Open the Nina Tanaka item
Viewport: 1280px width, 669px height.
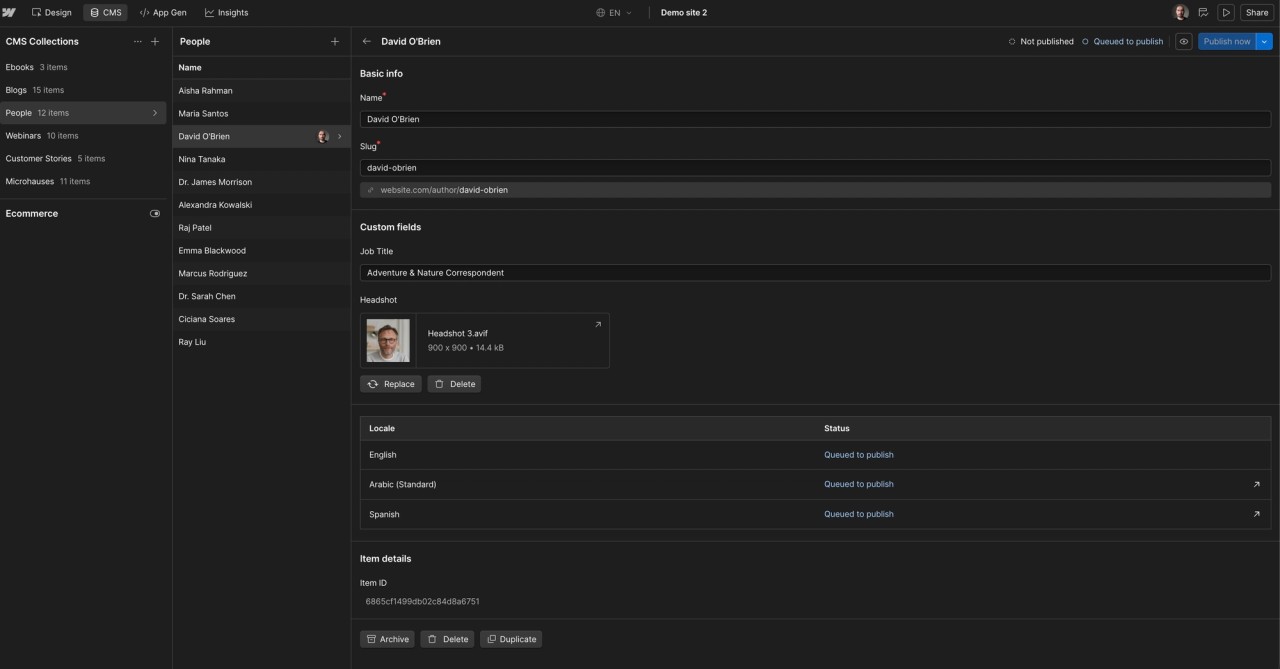click(x=261, y=159)
